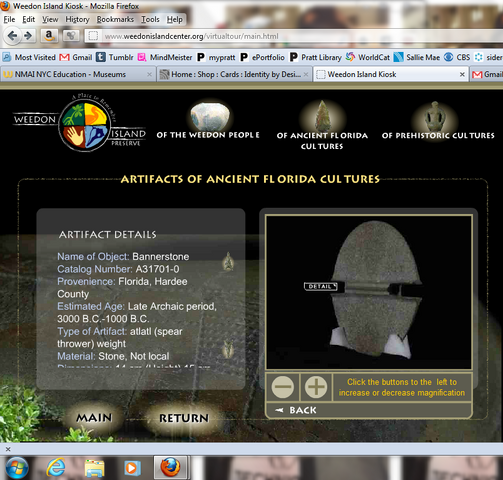Open the Prehistoric Cultures effigy vessel icon
The height and width of the screenshot is (480, 503).
pos(435,117)
